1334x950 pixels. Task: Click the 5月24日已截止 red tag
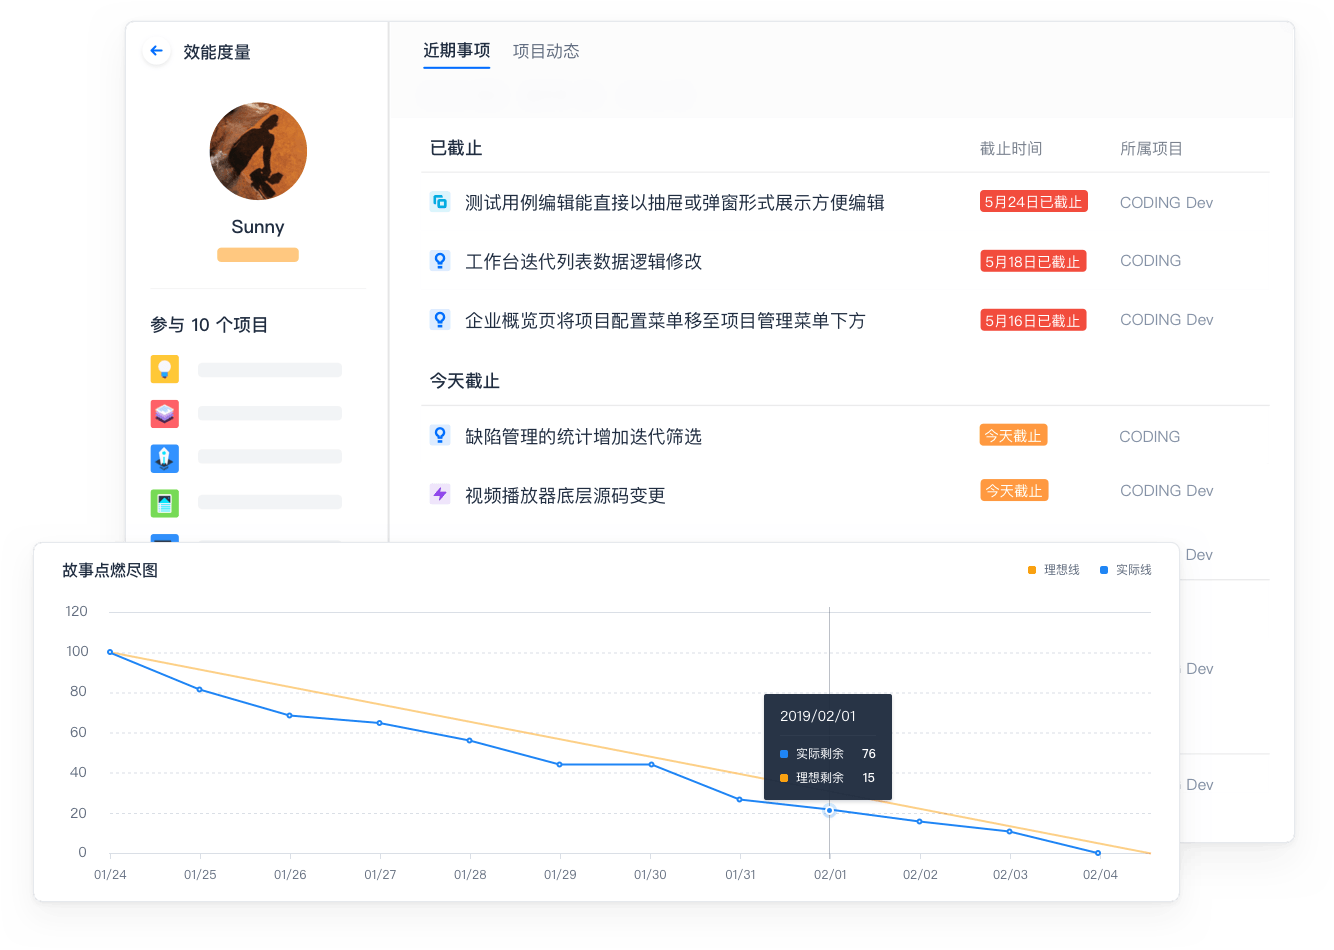1033,202
